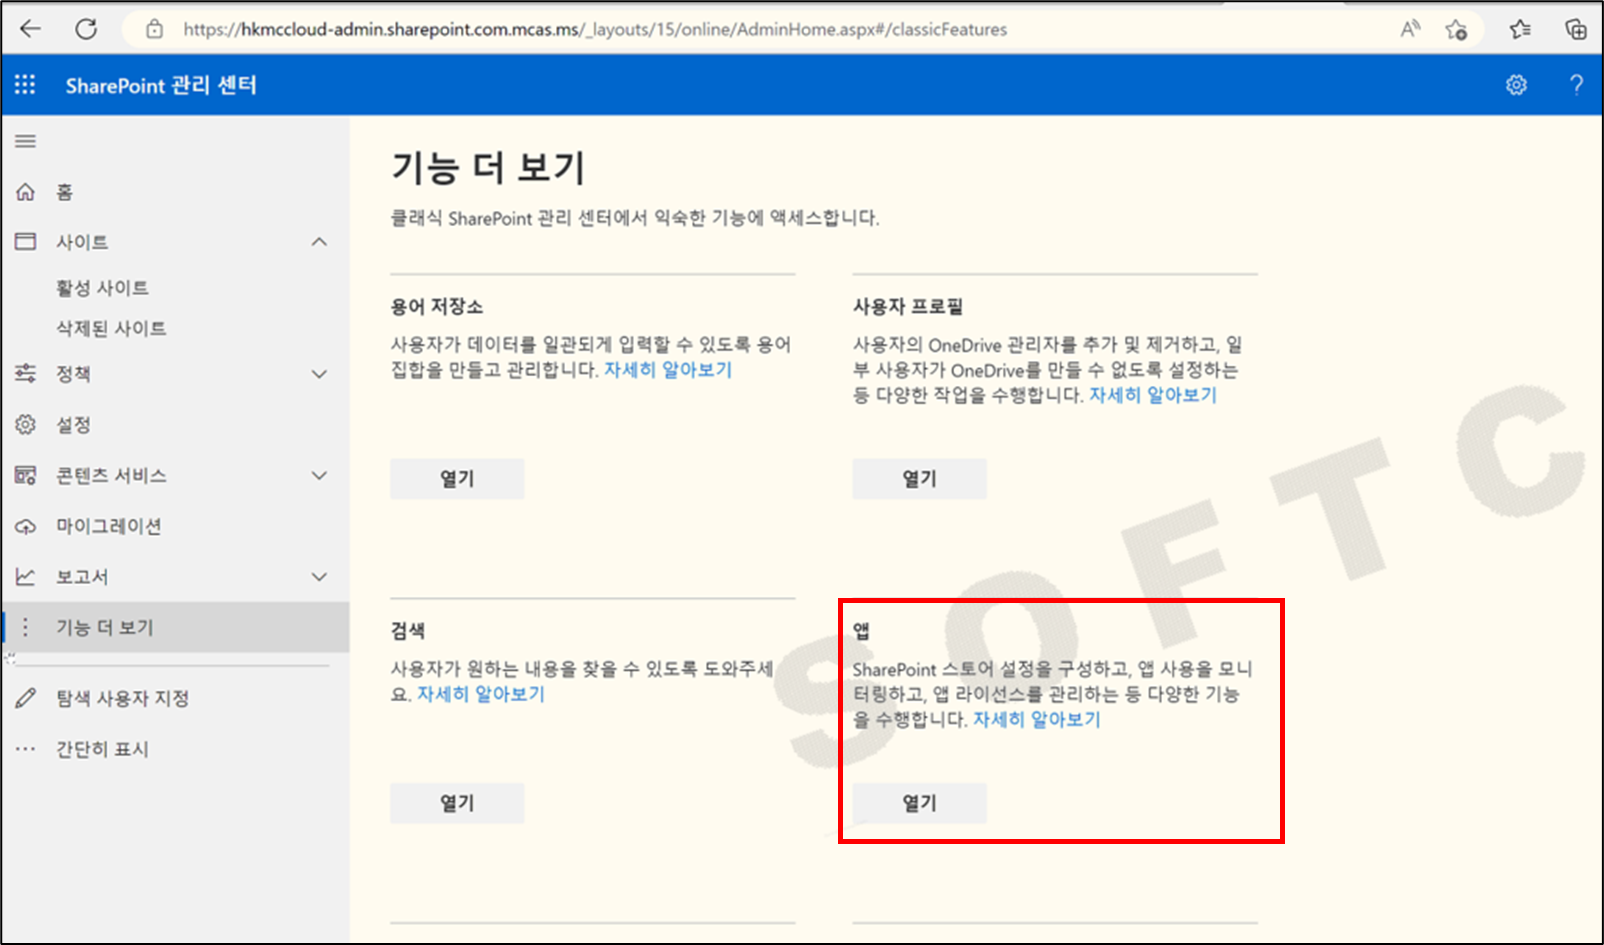Click the browser address bar URL
This screenshot has width=1604, height=945.
click(595, 29)
